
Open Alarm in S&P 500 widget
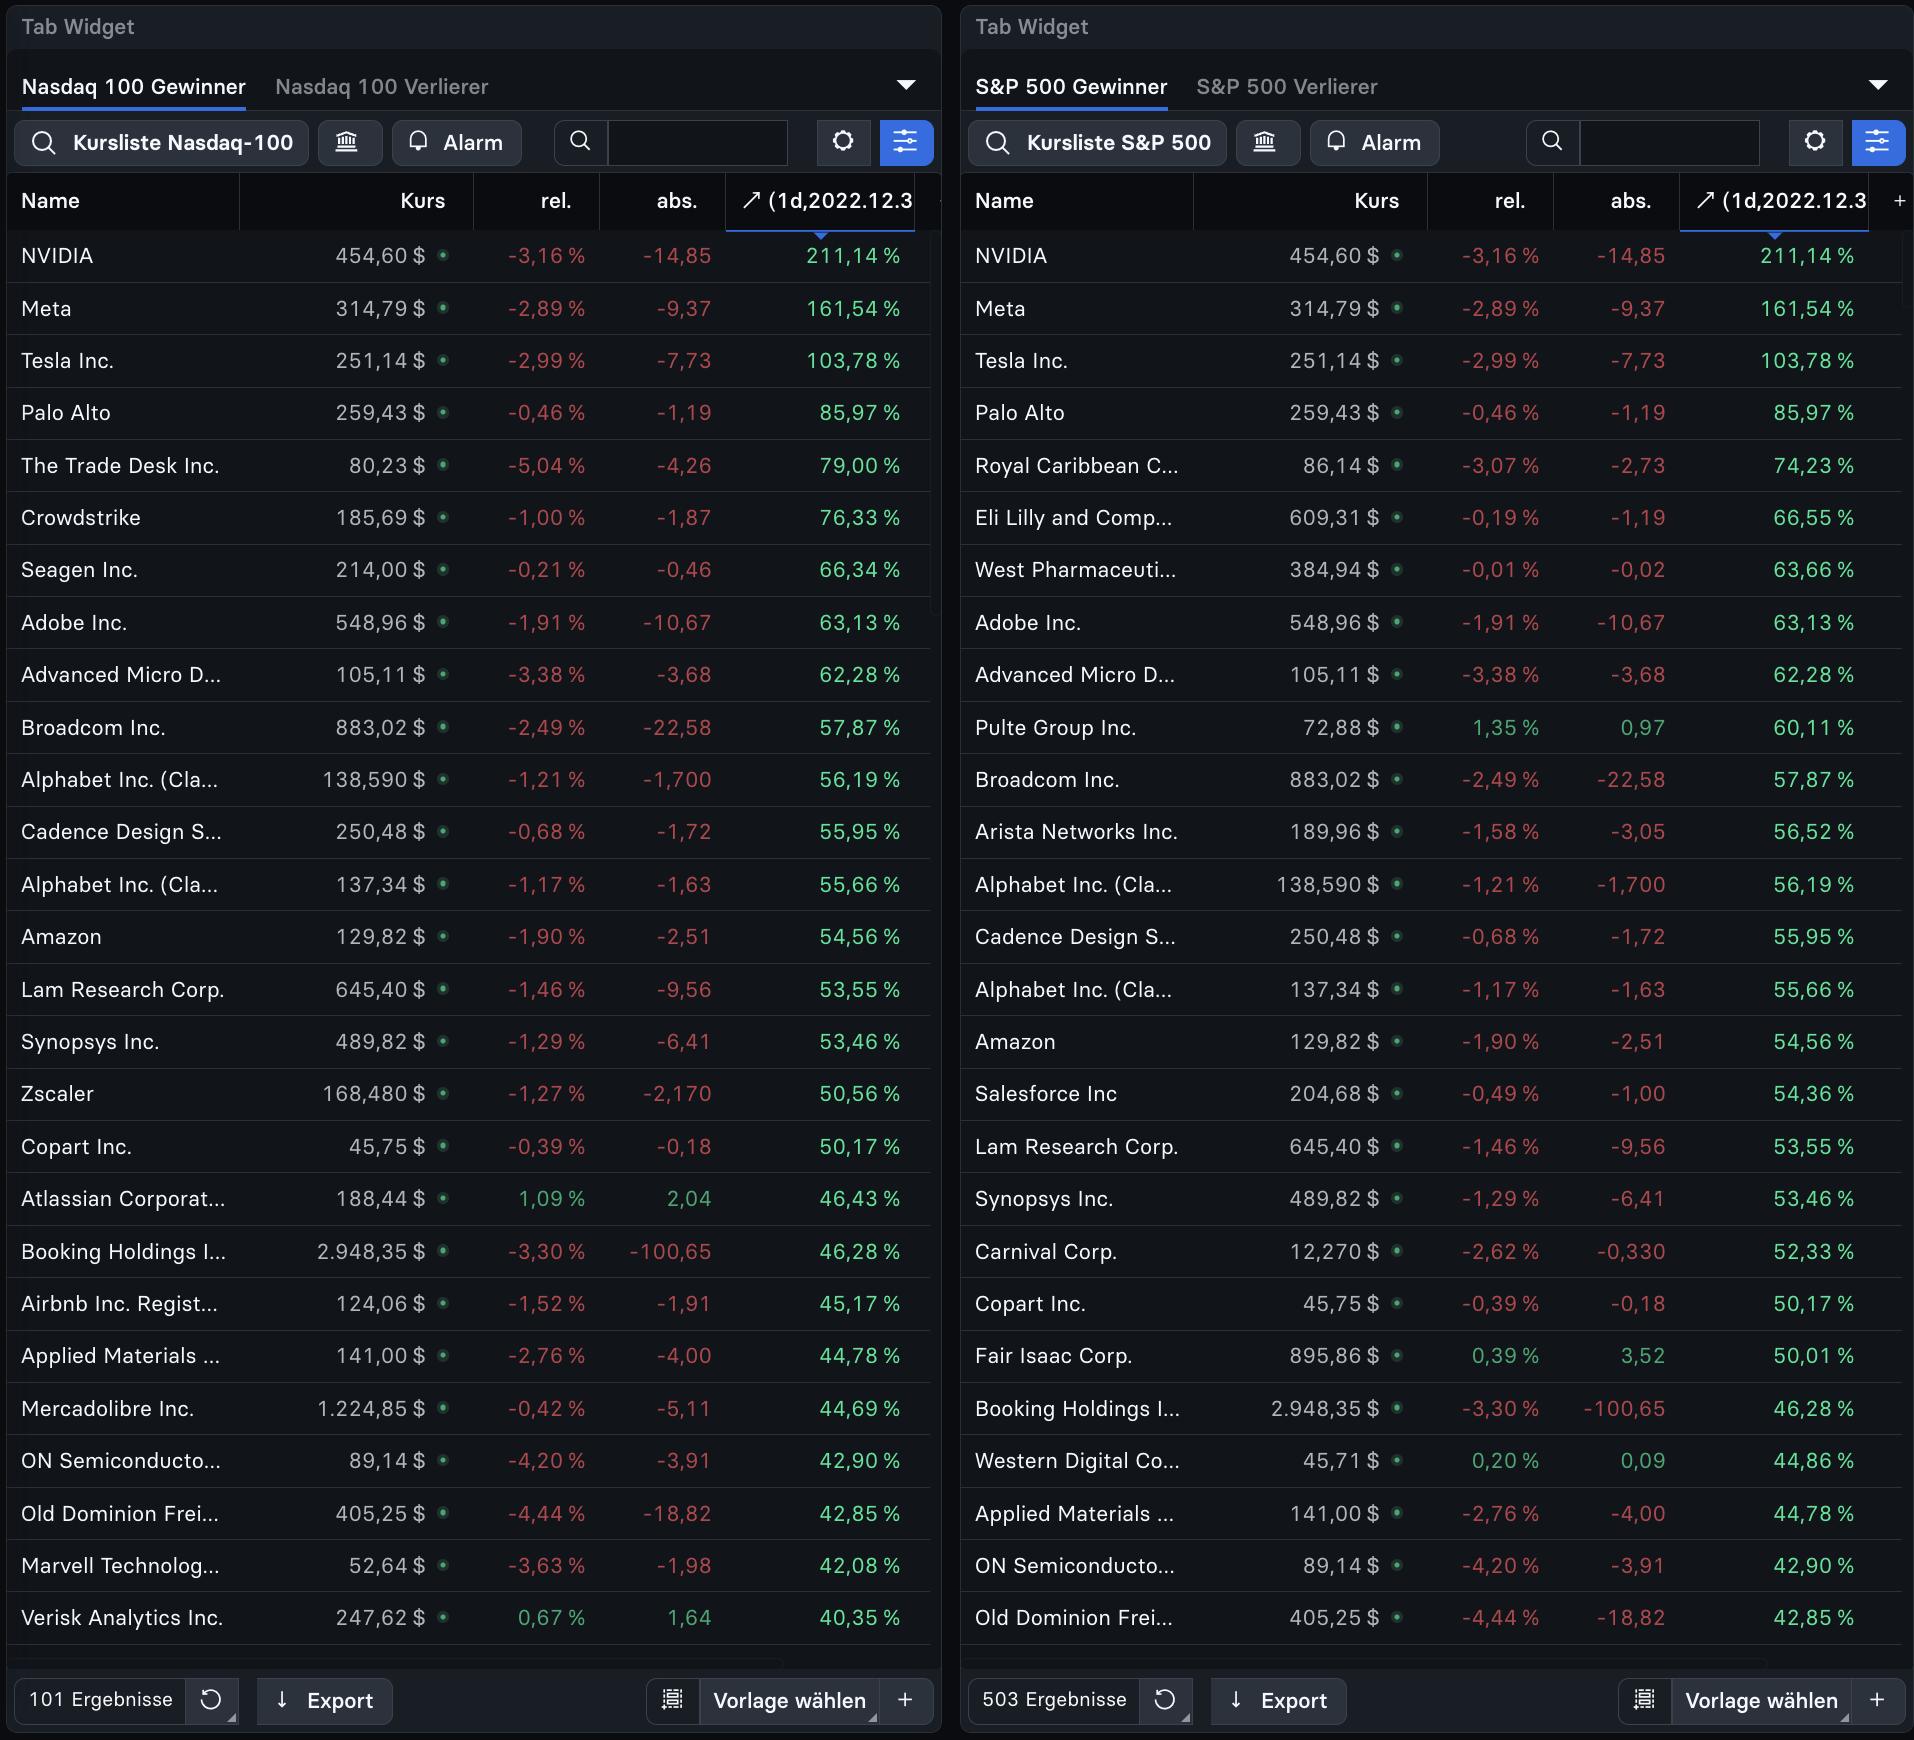pos(1375,143)
